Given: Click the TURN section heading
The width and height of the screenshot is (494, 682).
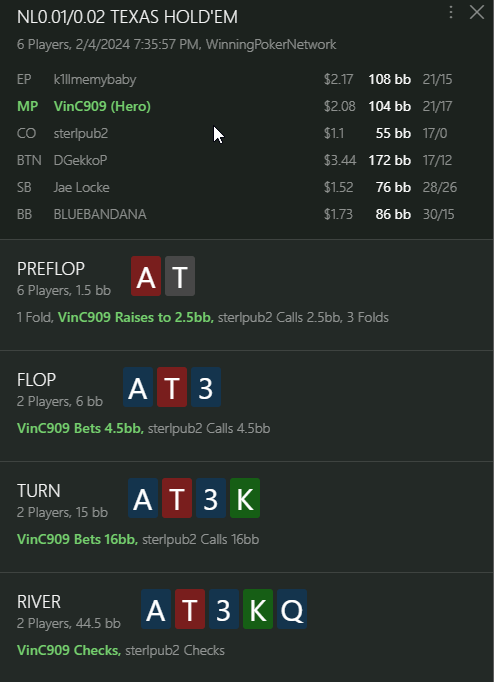Looking at the screenshot, I should click(39, 491).
